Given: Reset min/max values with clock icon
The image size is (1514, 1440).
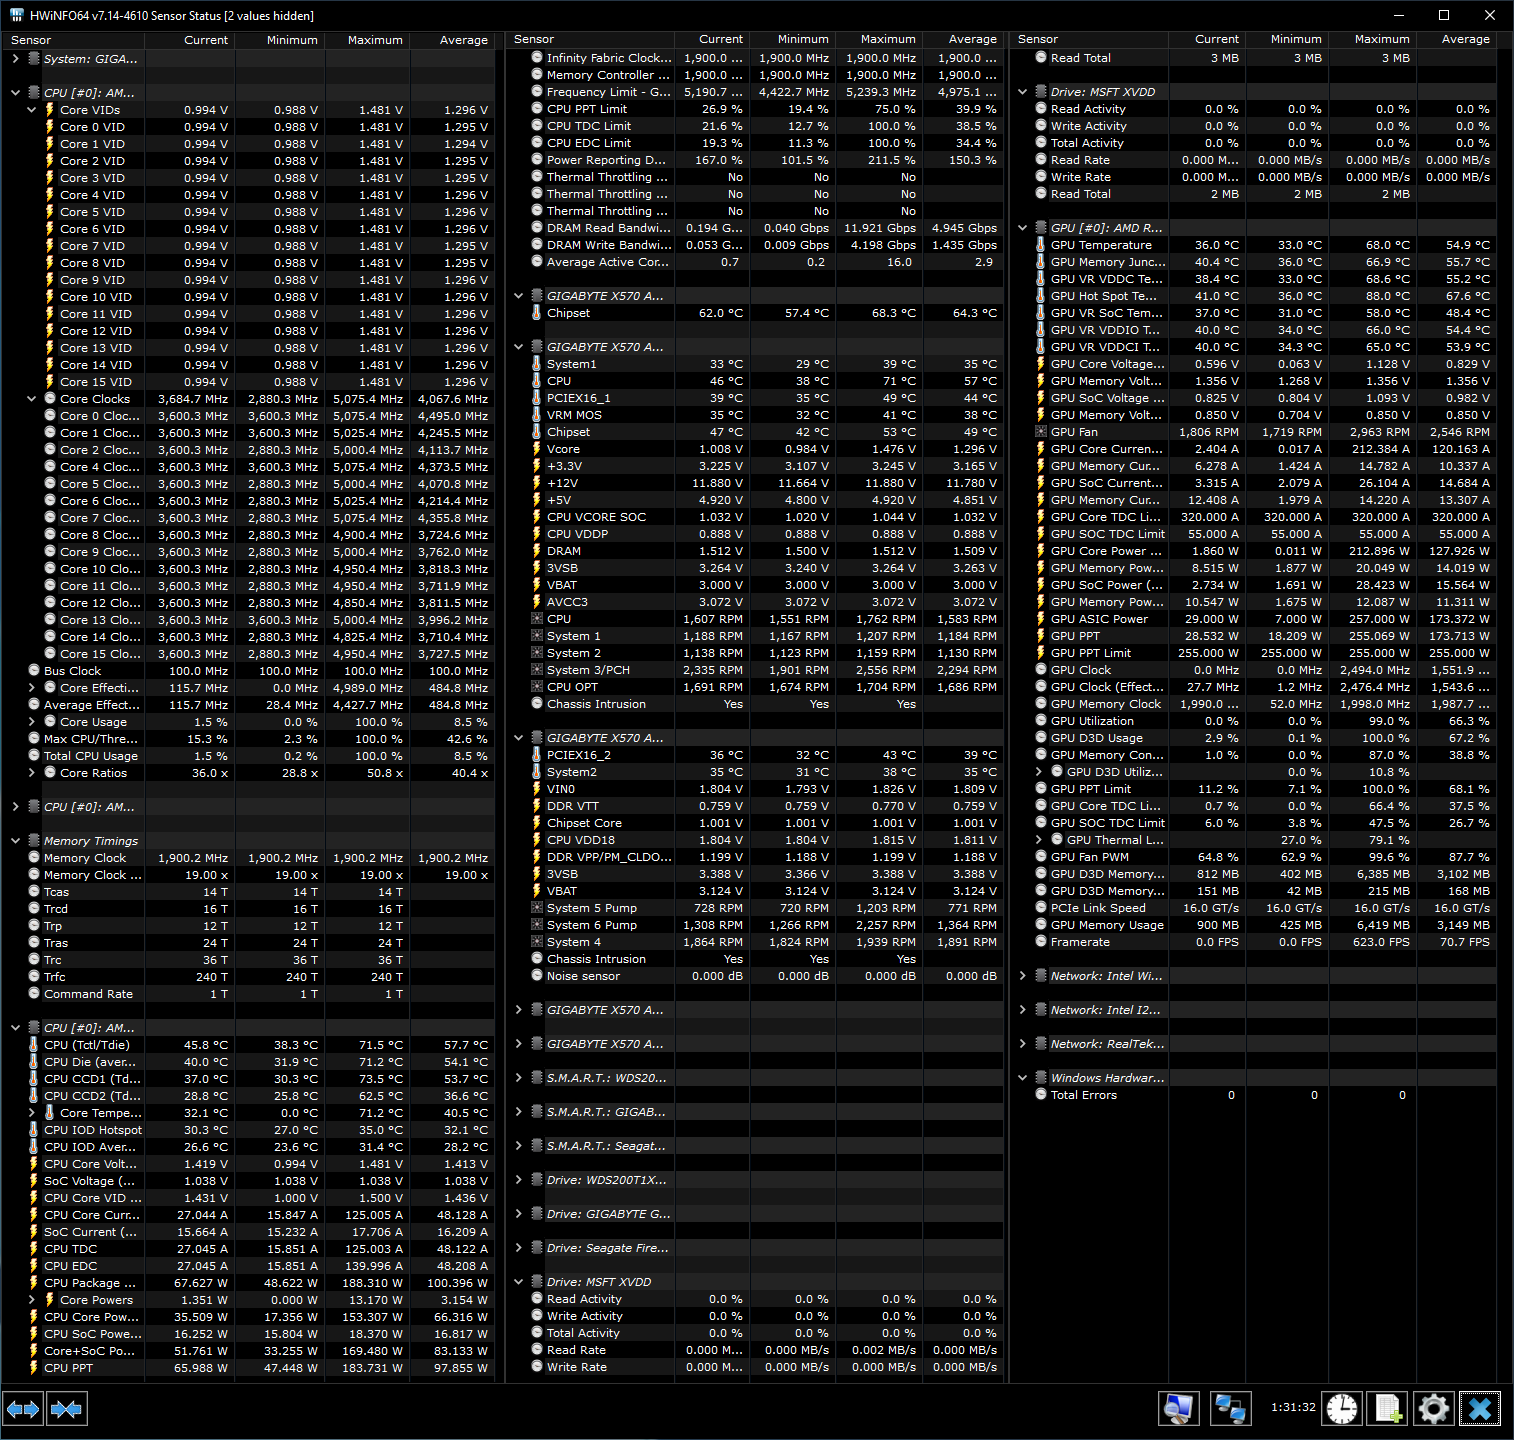Looking at the screenshot, I should click(1342, 1409).
